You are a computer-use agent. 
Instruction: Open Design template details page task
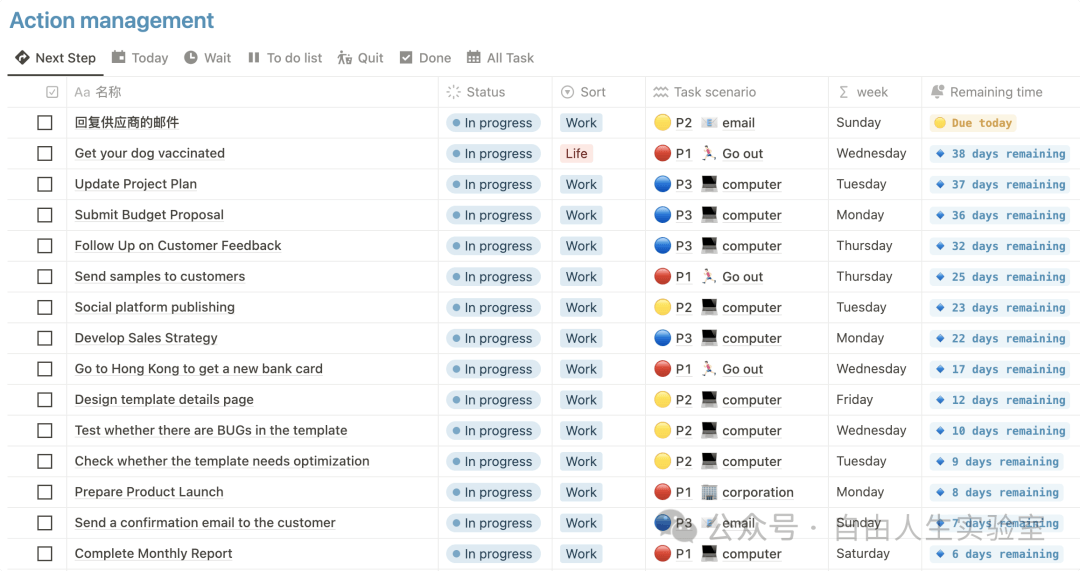click(x=164, y=399)
